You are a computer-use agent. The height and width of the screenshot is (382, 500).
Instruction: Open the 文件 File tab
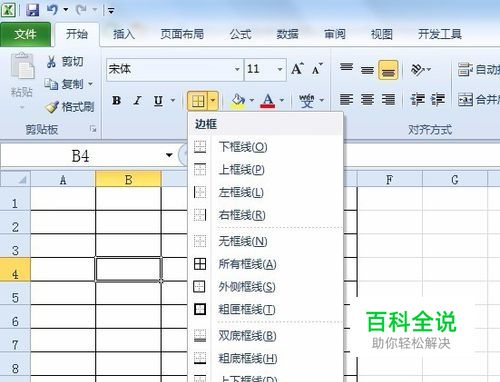coord(25,34)
